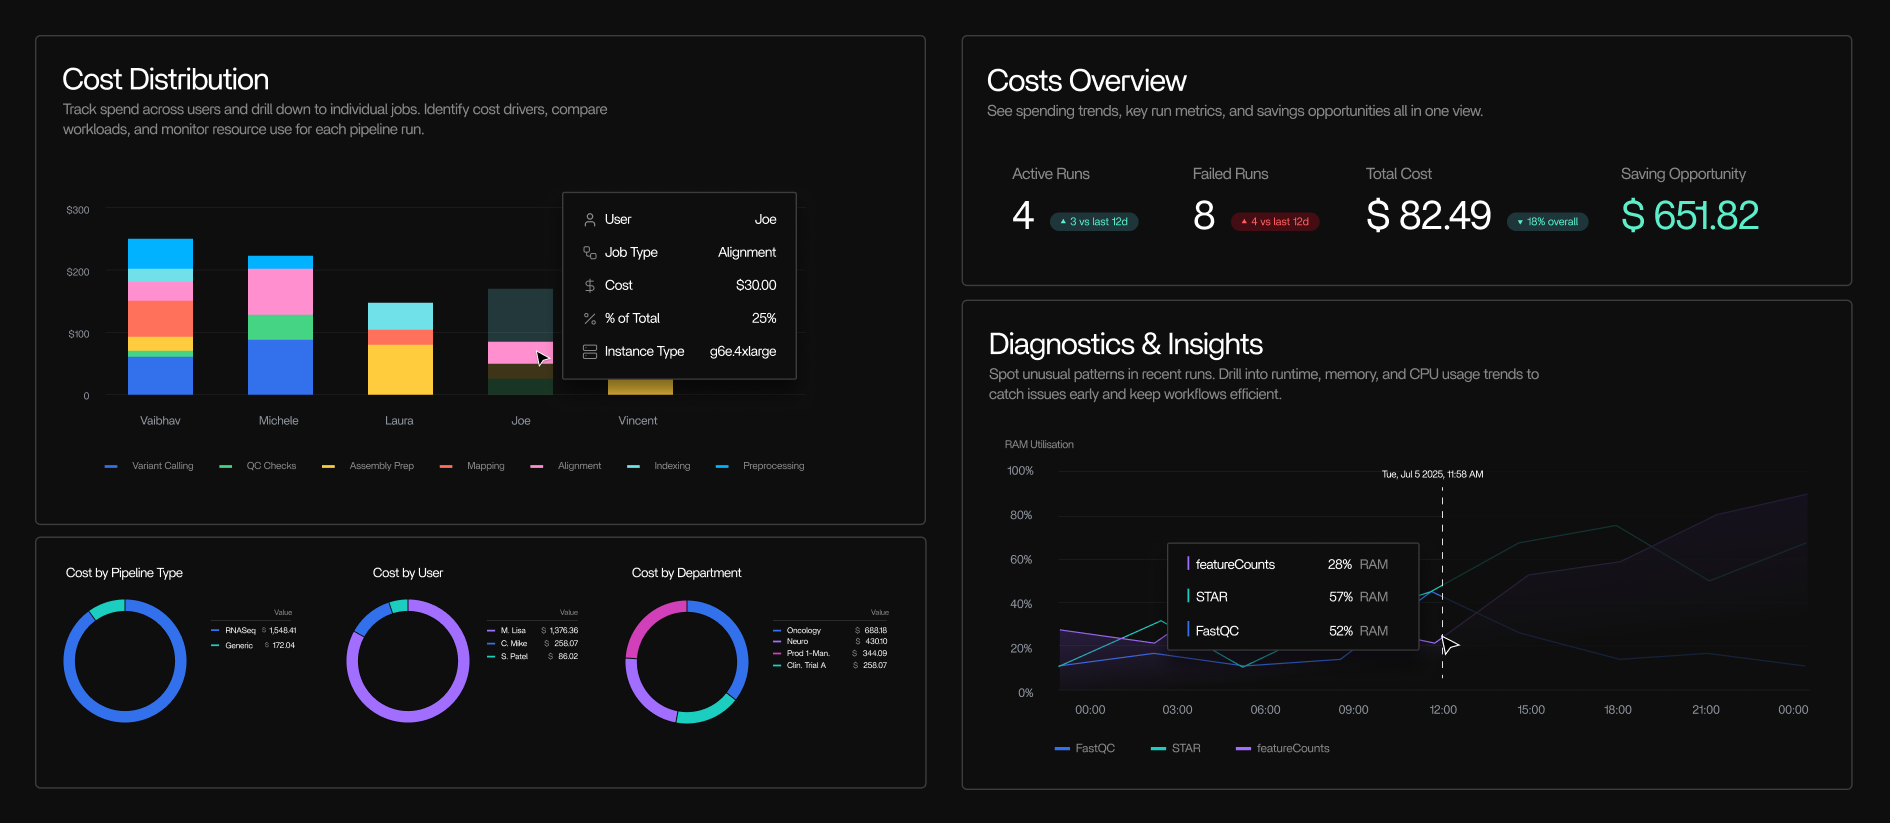Click the User icon in the tooltip
This screenshot has height=823, width=1890.
tap(590, 220)
